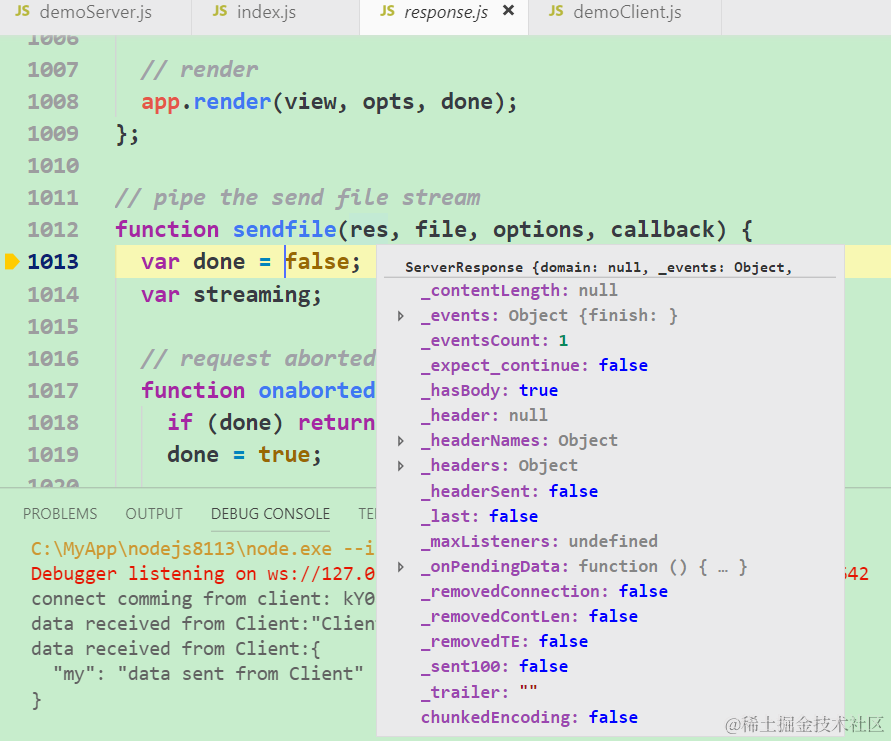Click 'connect comming from client' console line

click(203, 599)
